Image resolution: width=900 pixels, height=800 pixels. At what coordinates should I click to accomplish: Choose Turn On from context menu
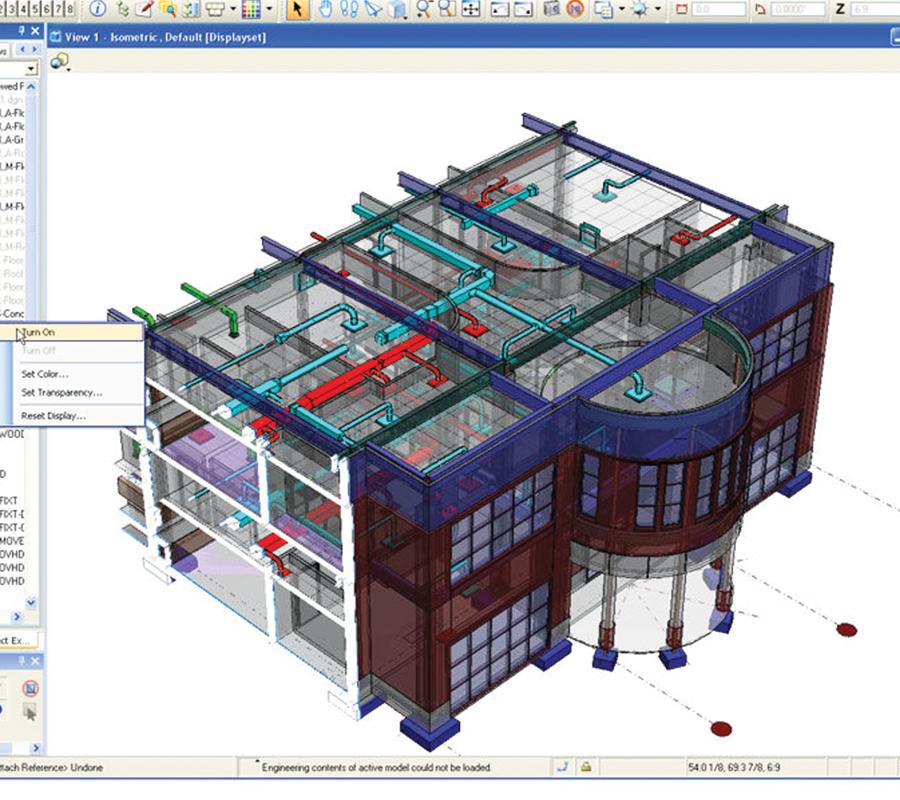tap(41, 331)
